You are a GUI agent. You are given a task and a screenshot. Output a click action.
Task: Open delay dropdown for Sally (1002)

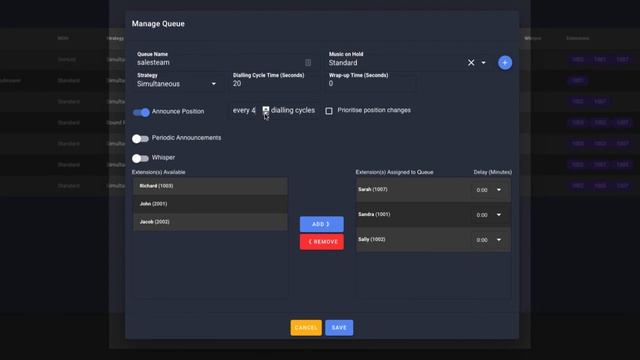[499, 240]
